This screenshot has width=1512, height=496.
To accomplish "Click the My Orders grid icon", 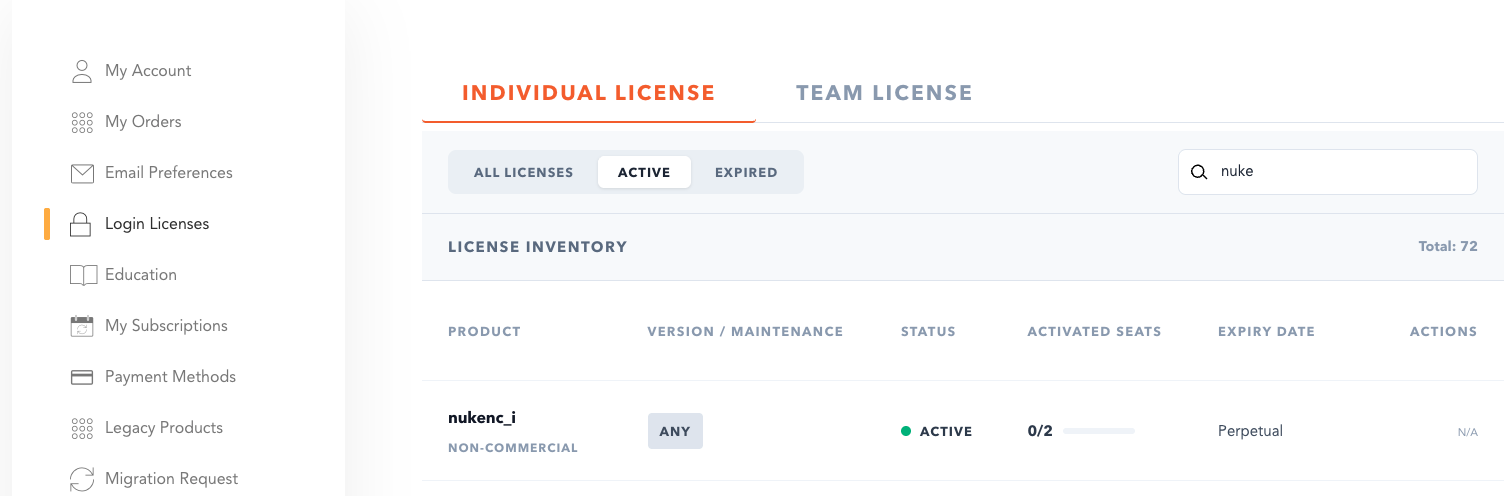I will (82, 122).
